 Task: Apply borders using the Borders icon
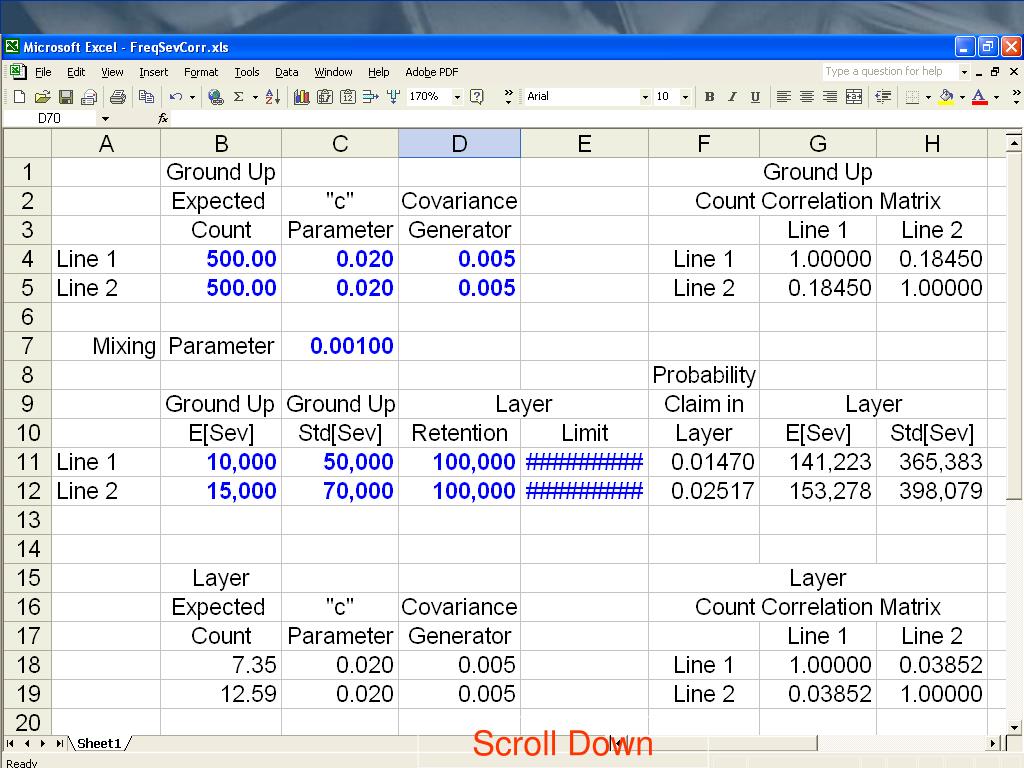point(912,97)
